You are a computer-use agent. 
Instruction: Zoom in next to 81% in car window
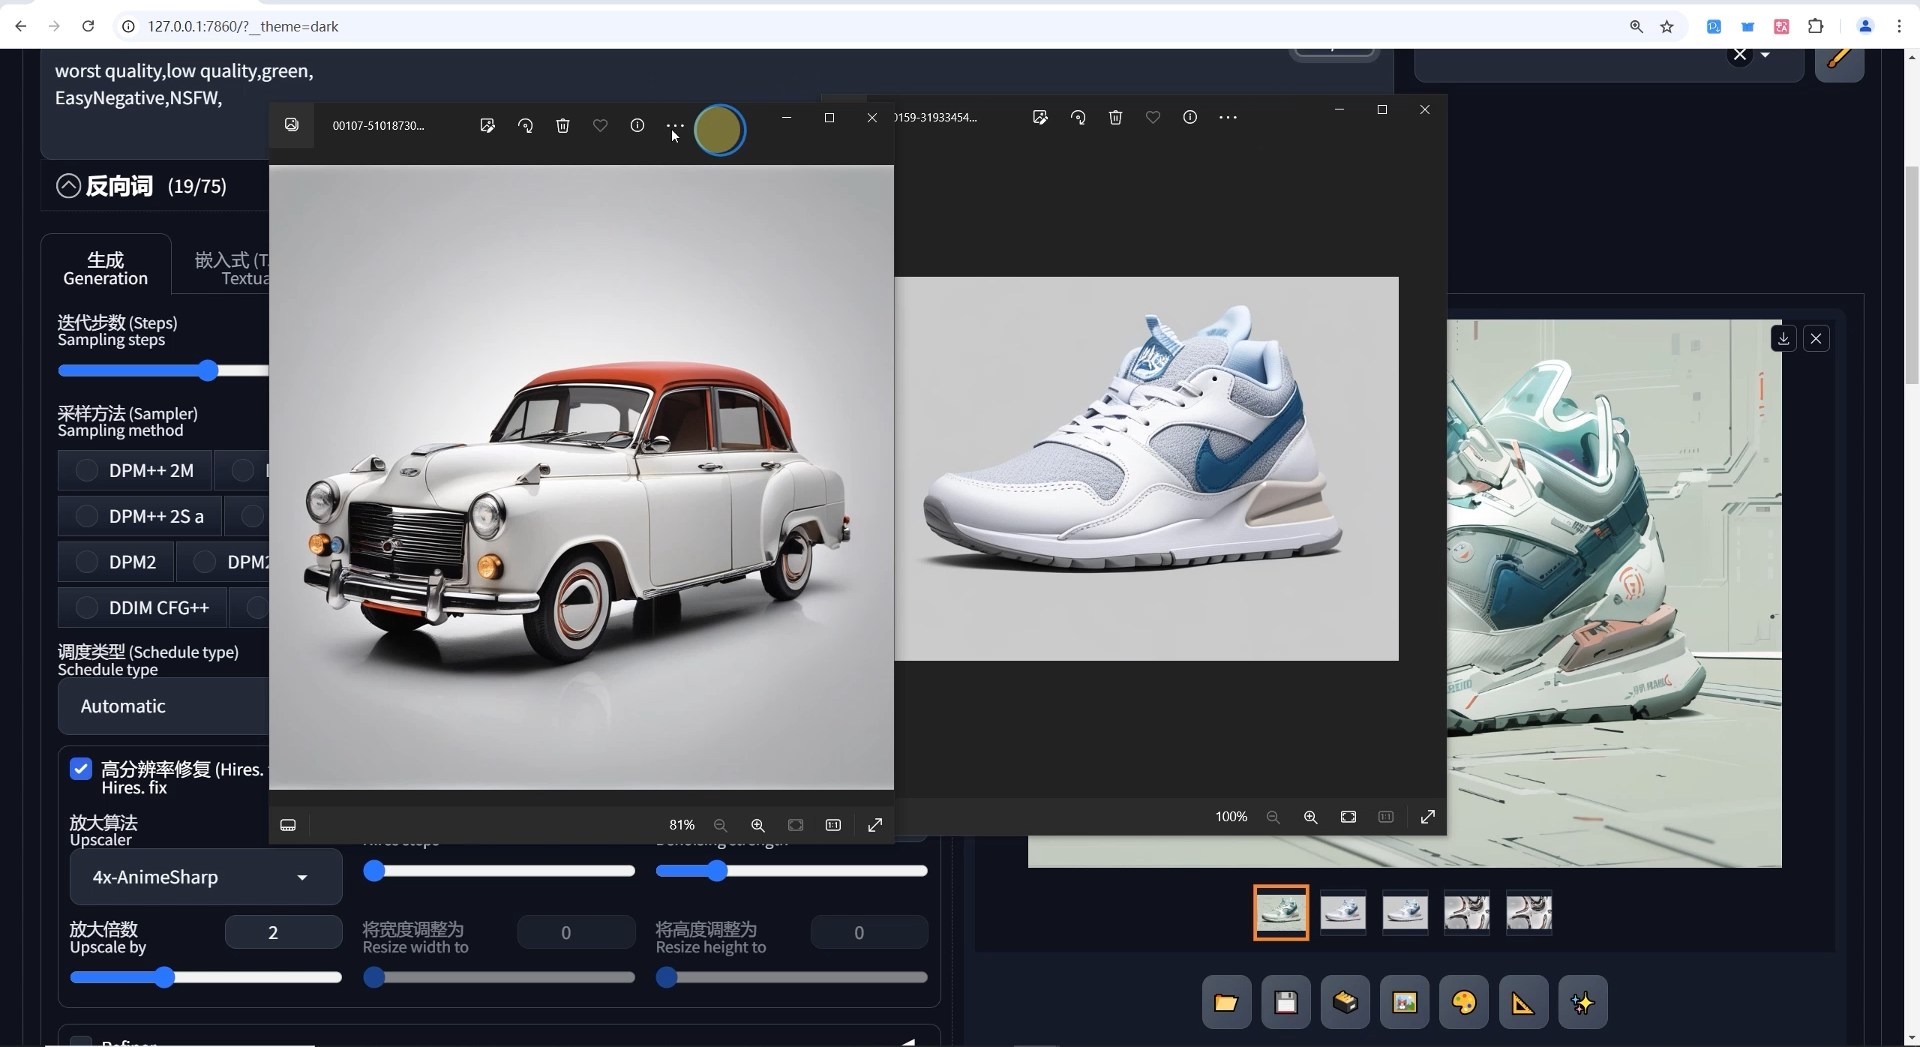tap(758, 825)
